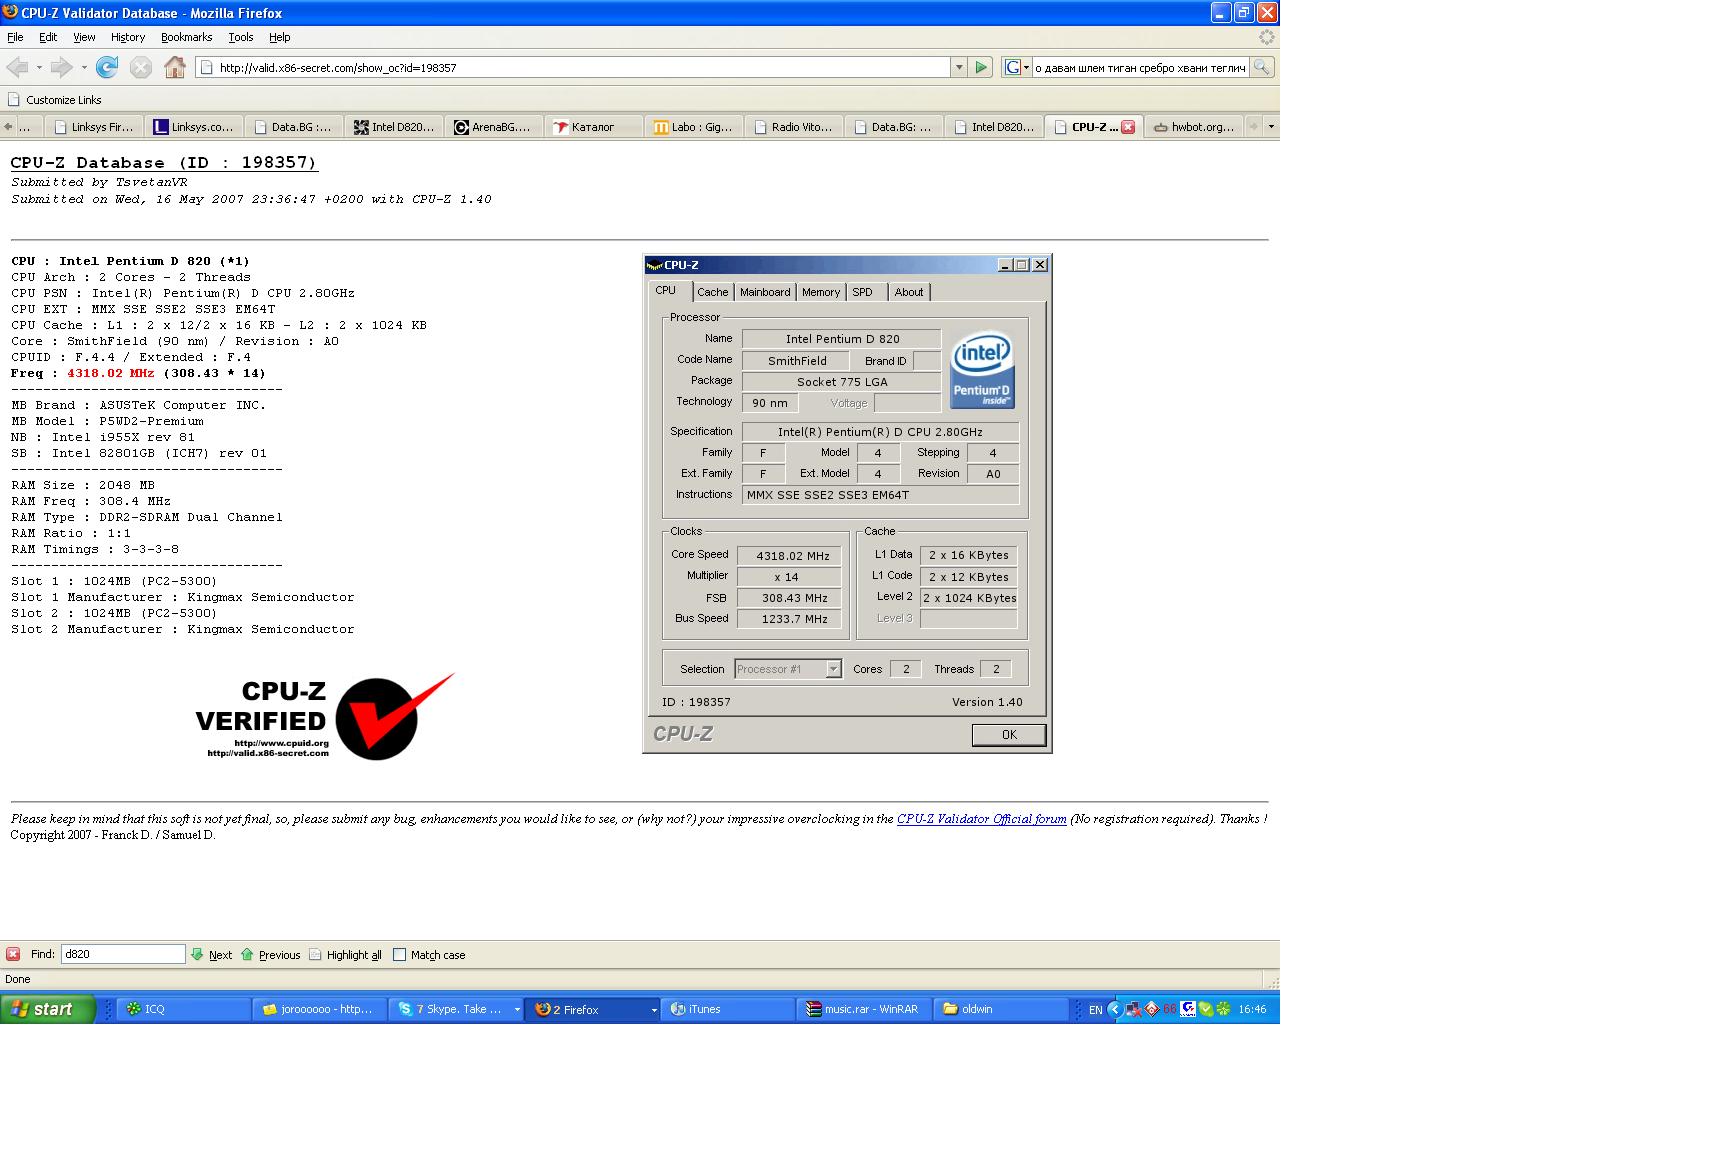1728x1152 pixels.
Task: Switch to the hwbot.org browser tab
Action: point(1194,127)
